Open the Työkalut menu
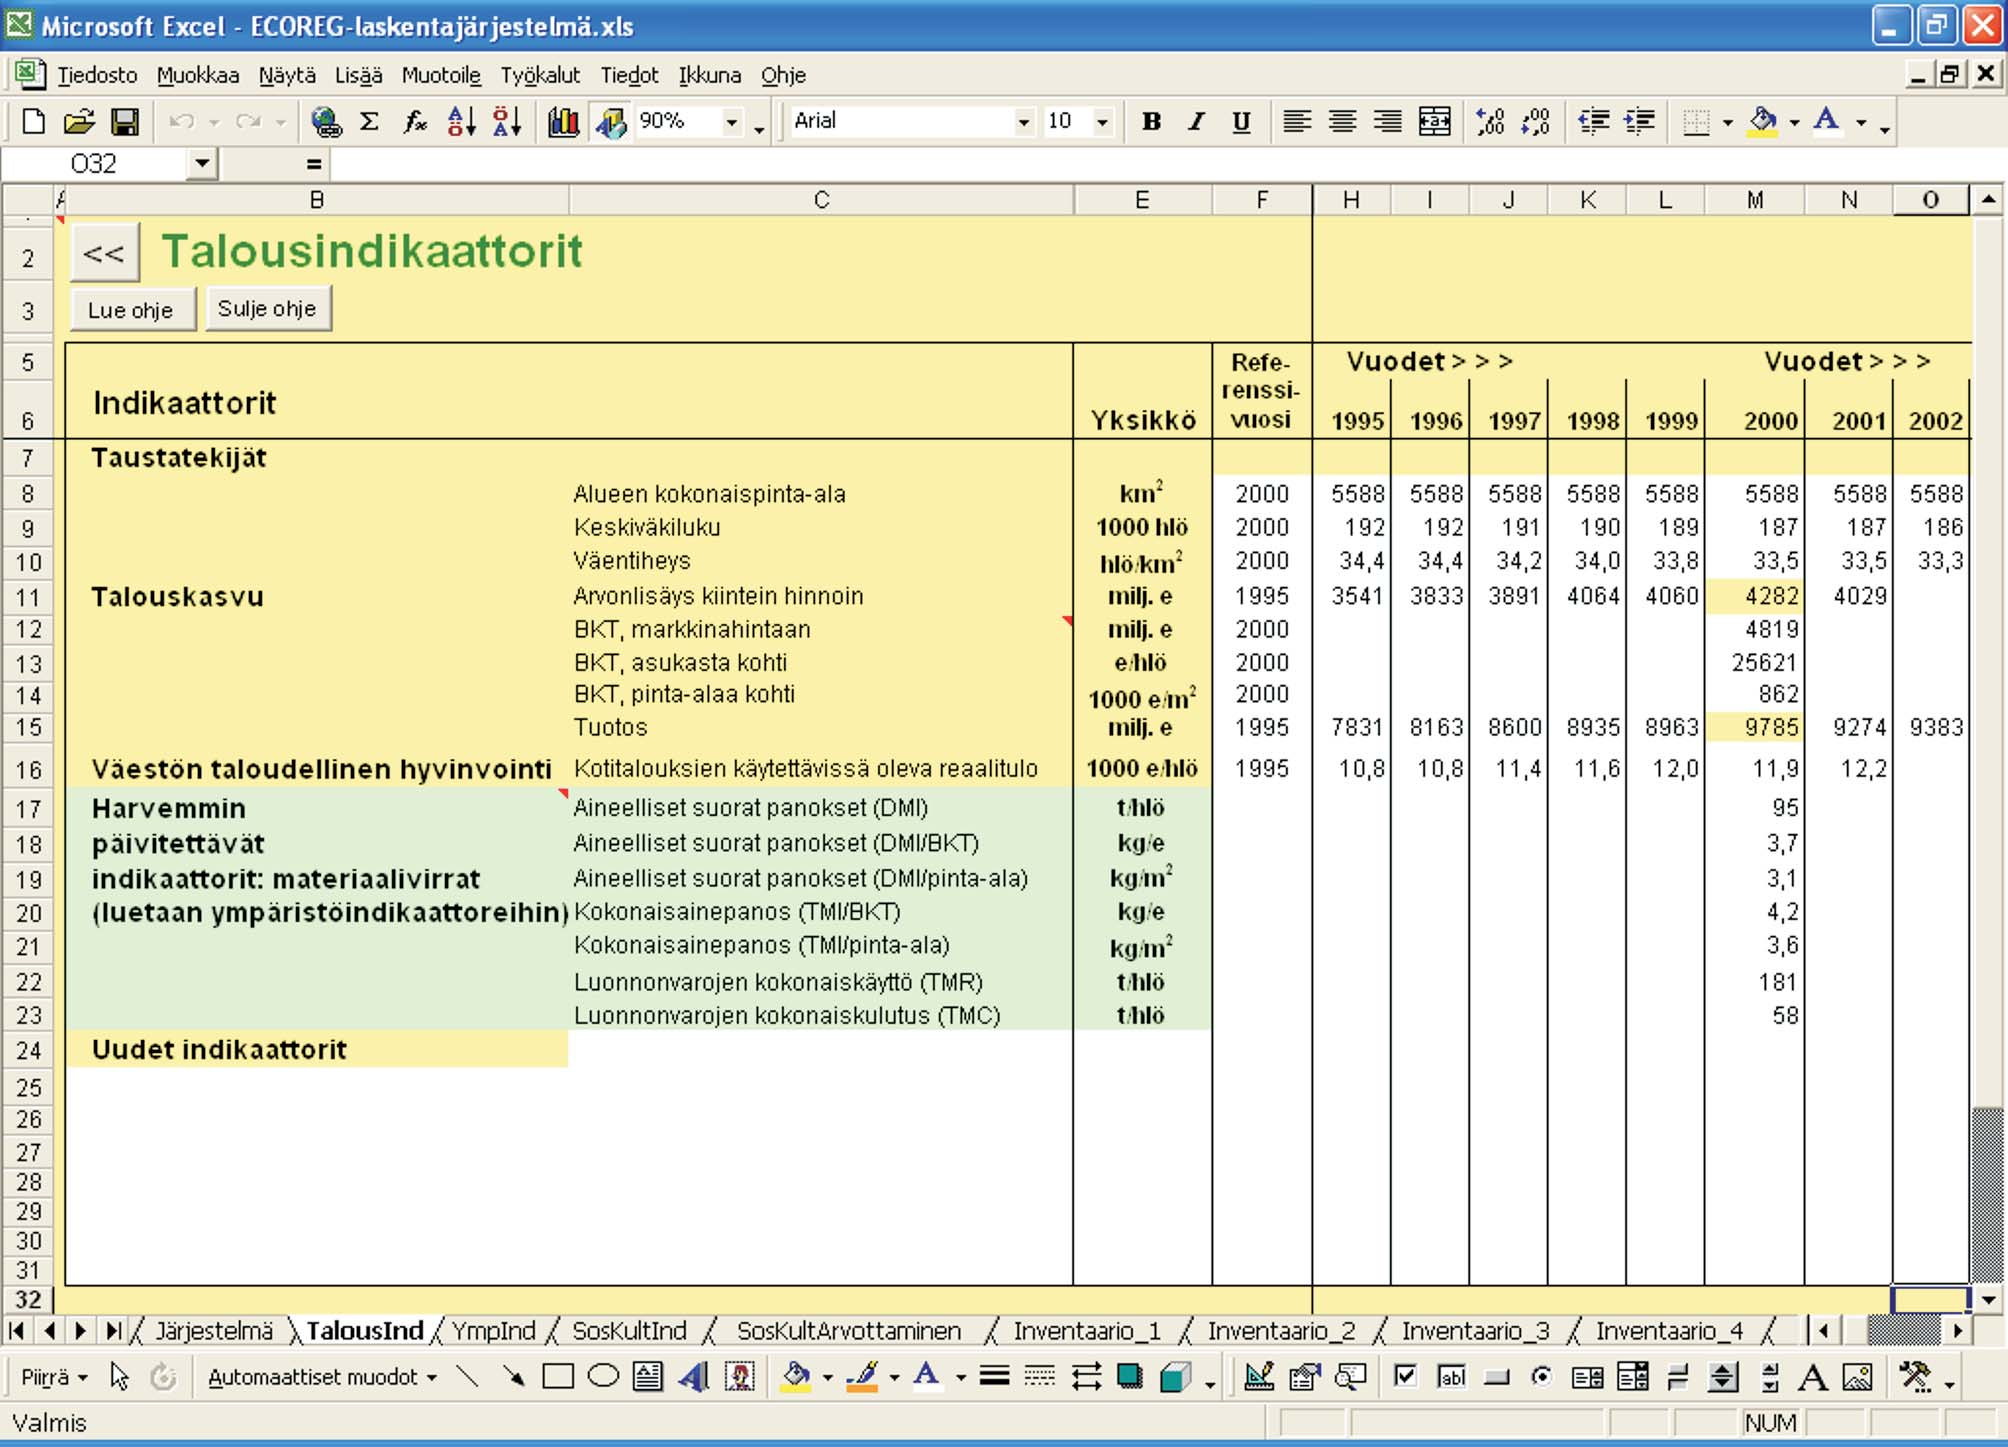Viewport: 2008px width, 1447px height. click(x=540, y=75)
